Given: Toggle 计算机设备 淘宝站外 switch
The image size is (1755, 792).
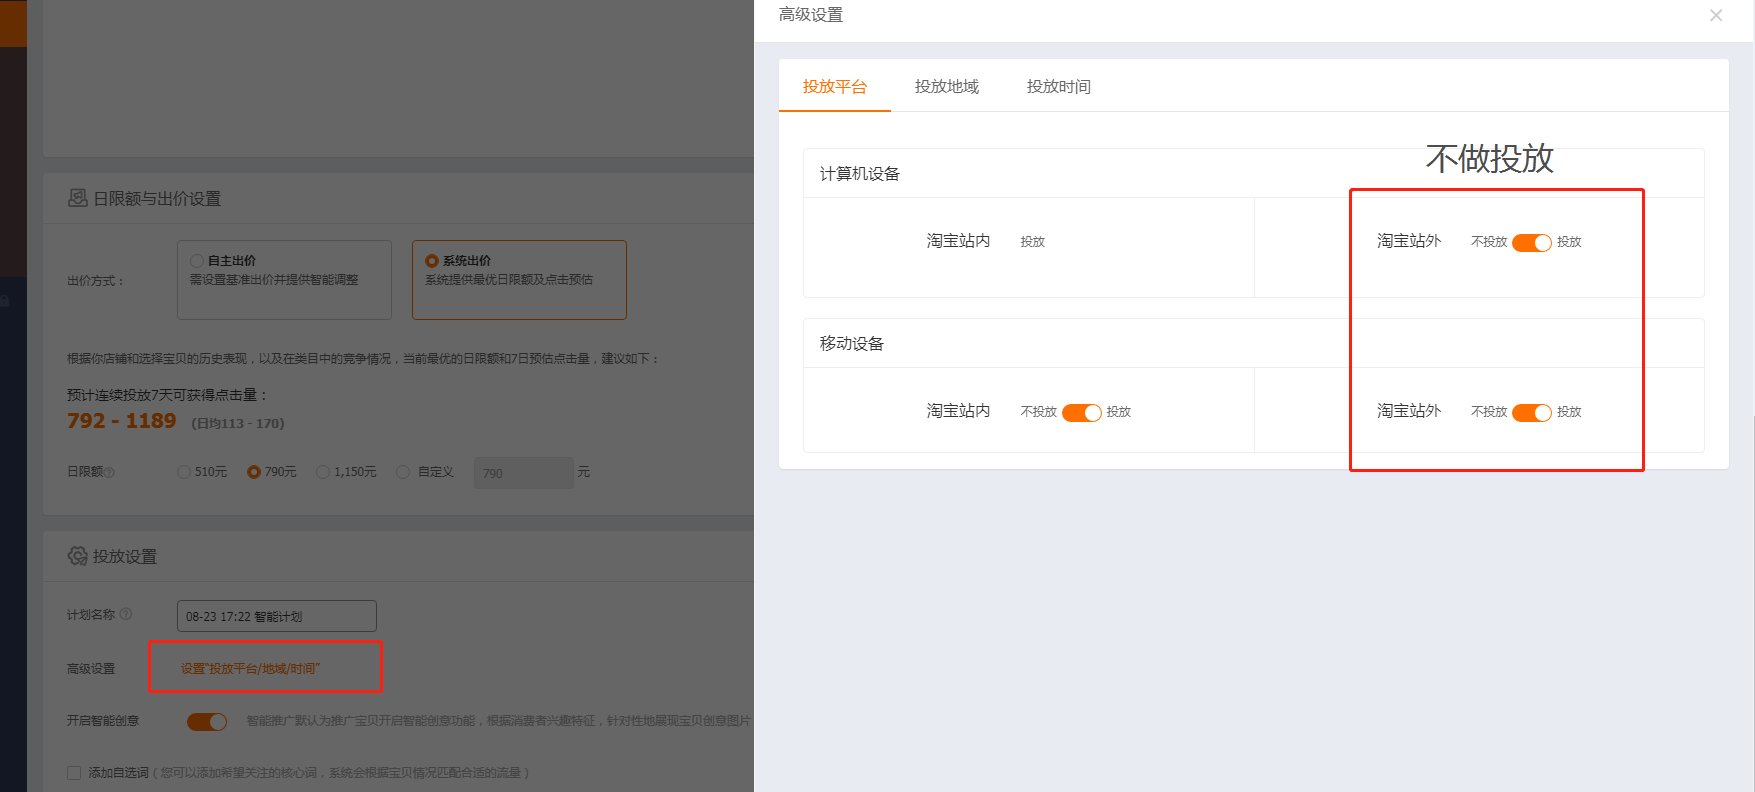Looking at the screenshot, I should click(1531, 243).
